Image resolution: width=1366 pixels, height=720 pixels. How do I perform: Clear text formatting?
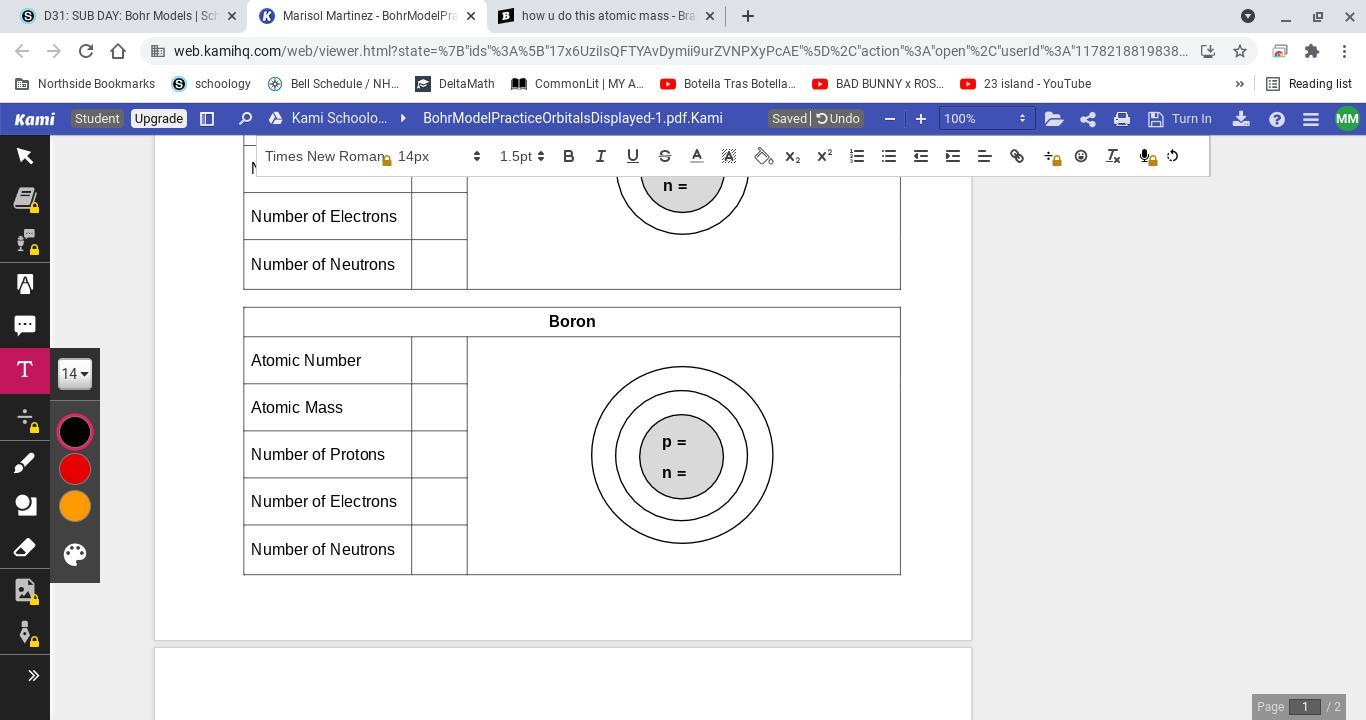(x=1112, y=156)
